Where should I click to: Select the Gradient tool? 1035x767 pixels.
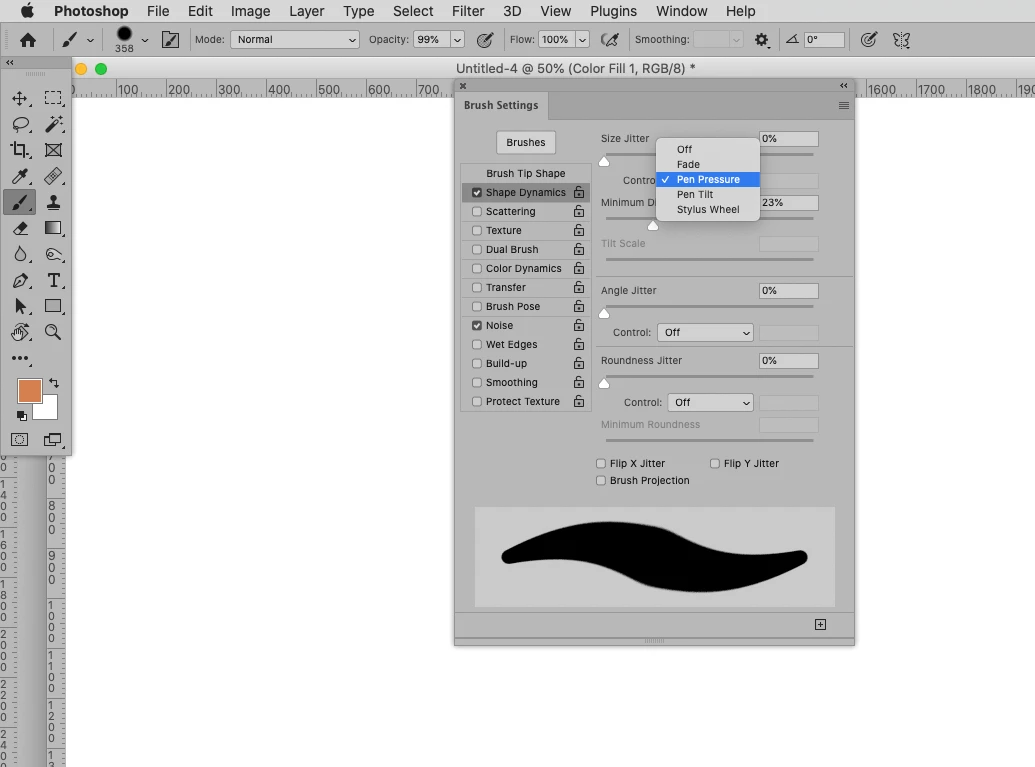click(x=53, y=228)
